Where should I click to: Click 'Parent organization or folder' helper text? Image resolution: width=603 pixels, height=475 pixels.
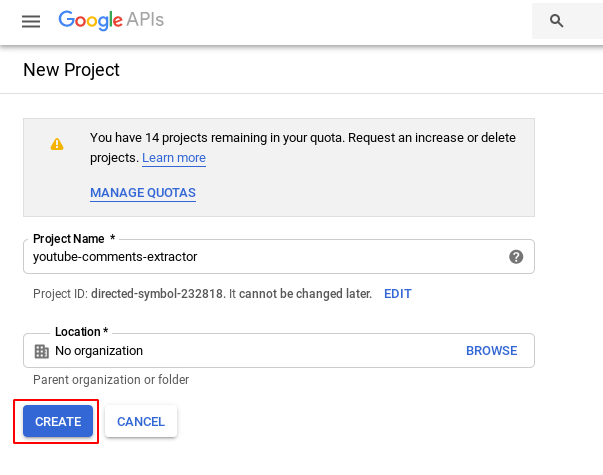(x=111, y=380)
